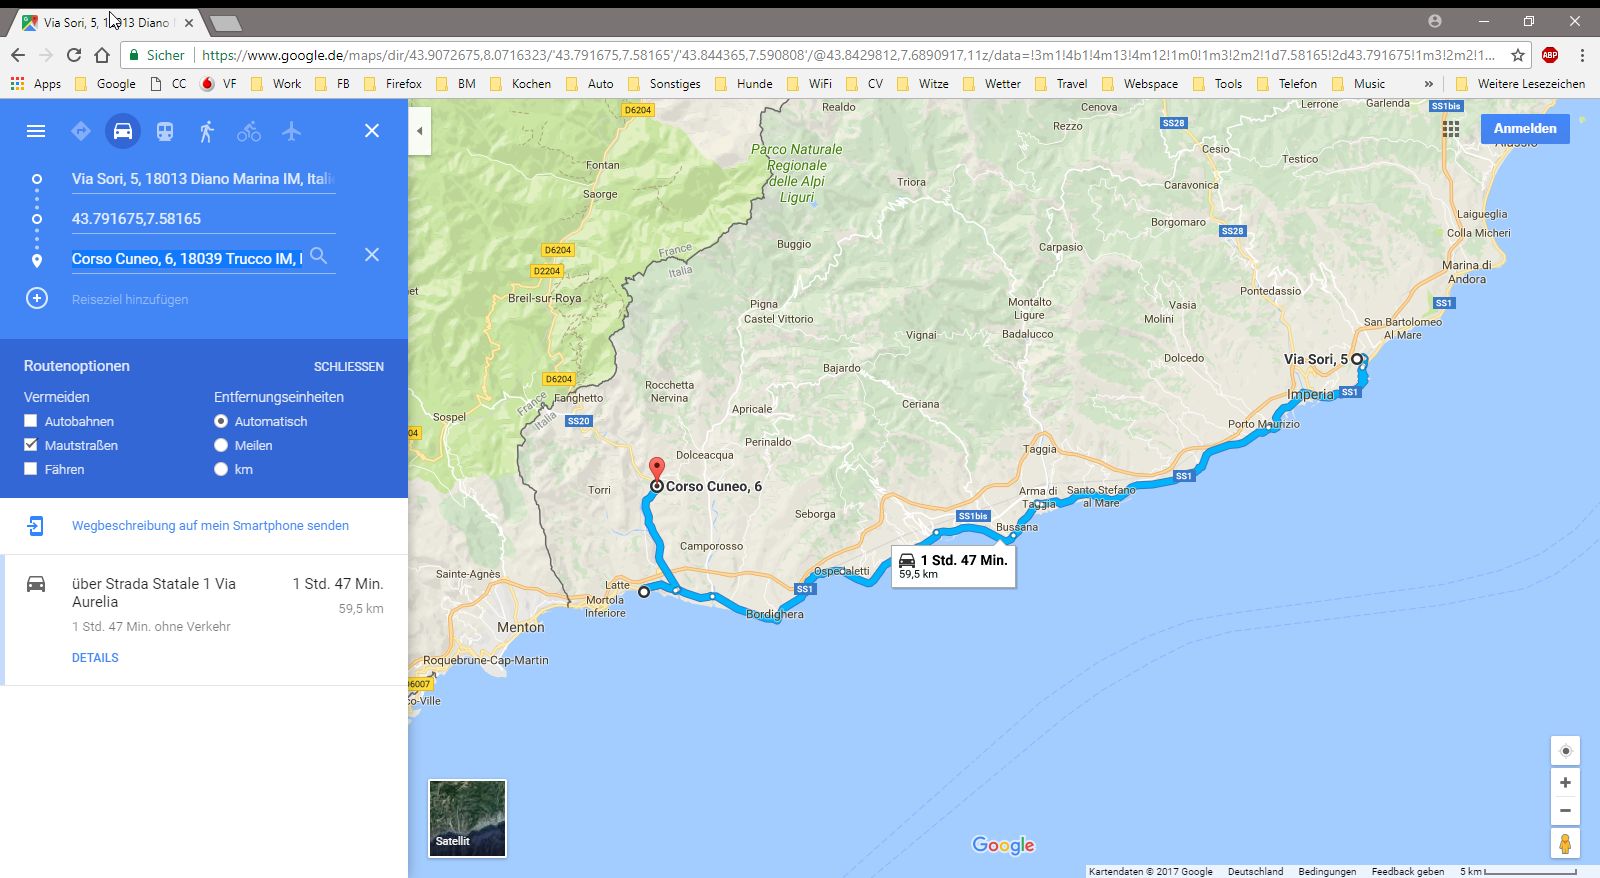This screenshot has height=878, width=1600.
Task: Select km distance units
Action: (x=221, y=469)
